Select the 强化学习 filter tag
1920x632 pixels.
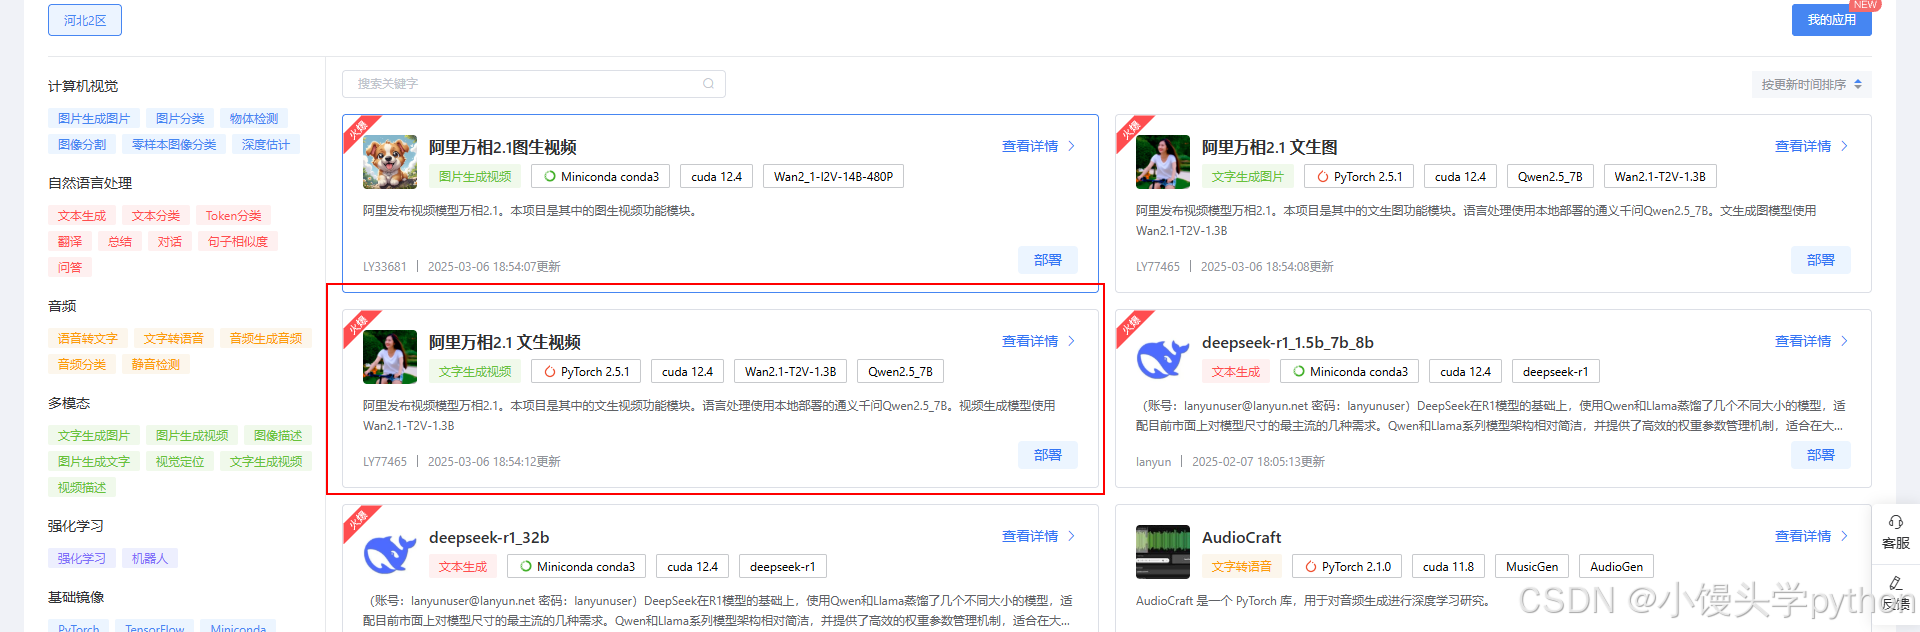(82, 558)
